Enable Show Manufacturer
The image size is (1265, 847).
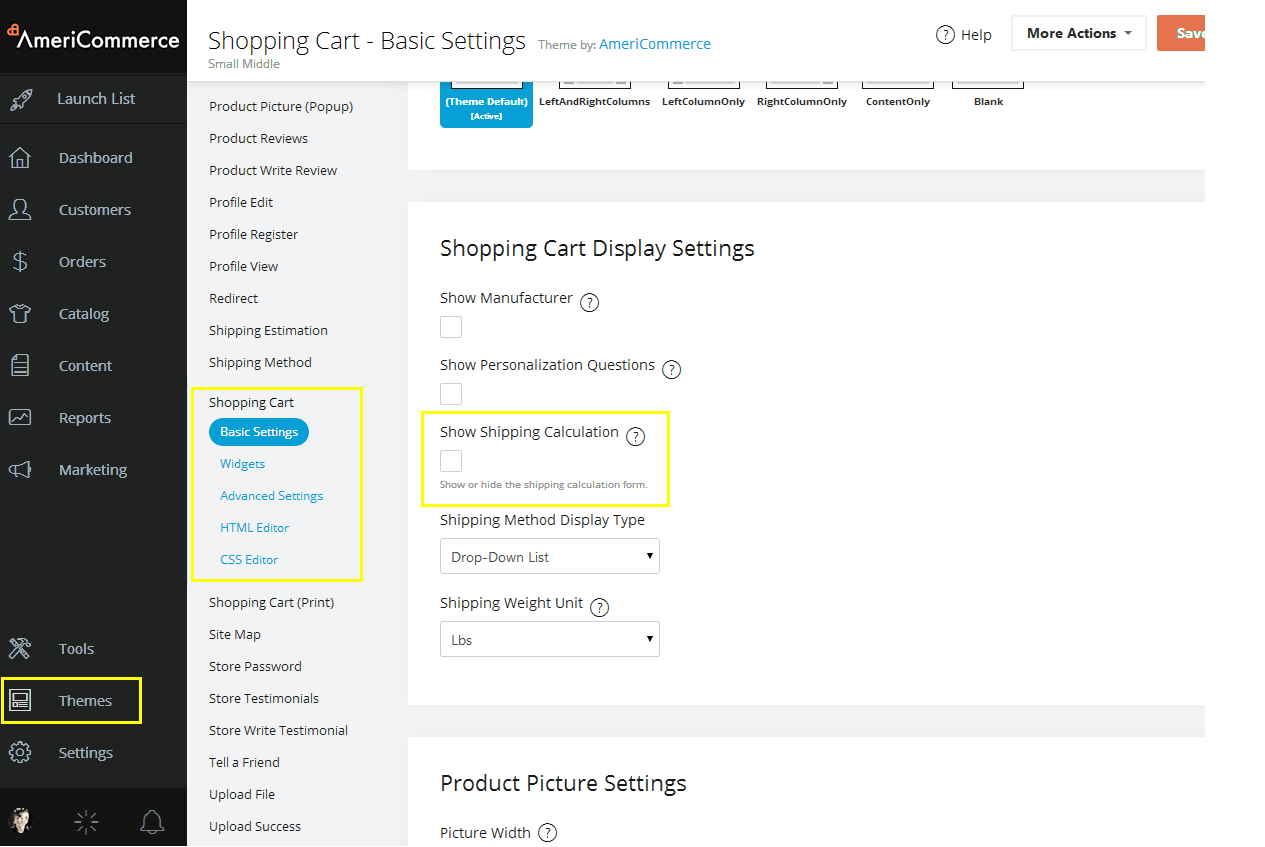tap(450, 326)
